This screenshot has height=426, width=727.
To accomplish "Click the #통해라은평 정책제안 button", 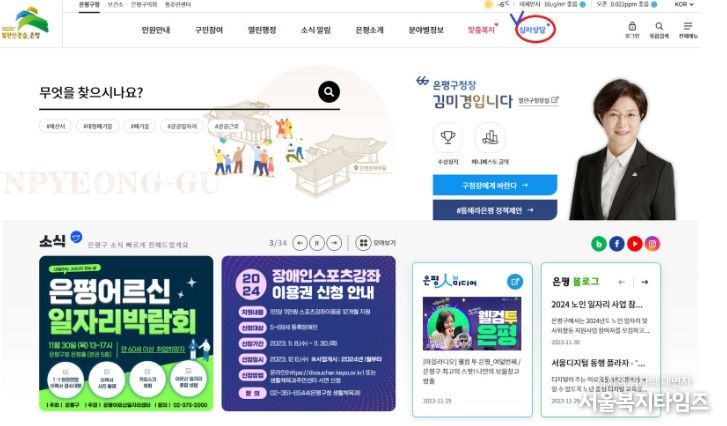I will click(495, 210).
